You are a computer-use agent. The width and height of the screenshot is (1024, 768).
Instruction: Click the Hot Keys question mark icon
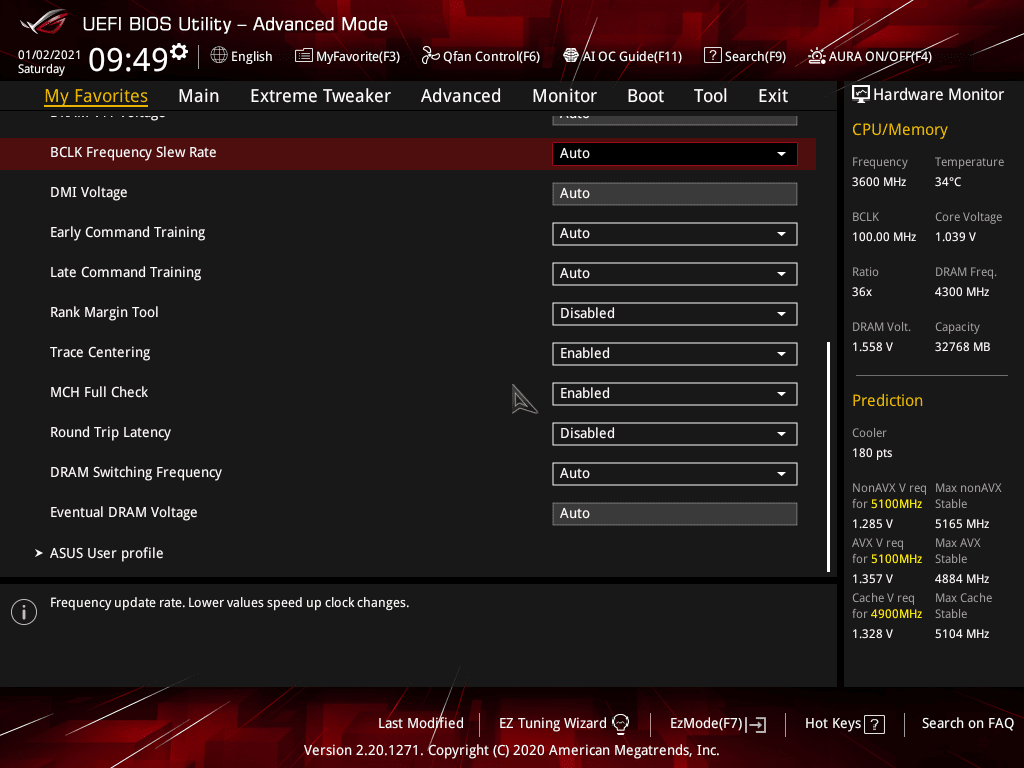tap(874, 724)
